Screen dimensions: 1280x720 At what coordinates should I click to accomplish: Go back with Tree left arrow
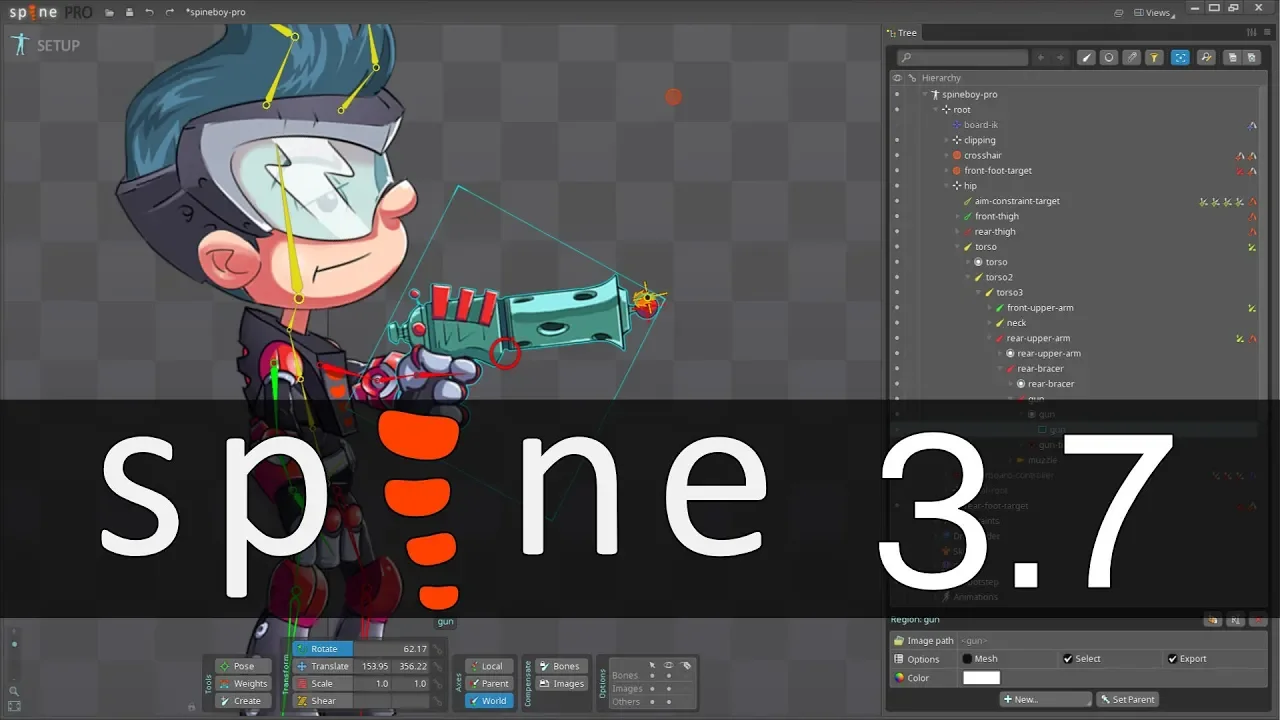(1041, 58)
